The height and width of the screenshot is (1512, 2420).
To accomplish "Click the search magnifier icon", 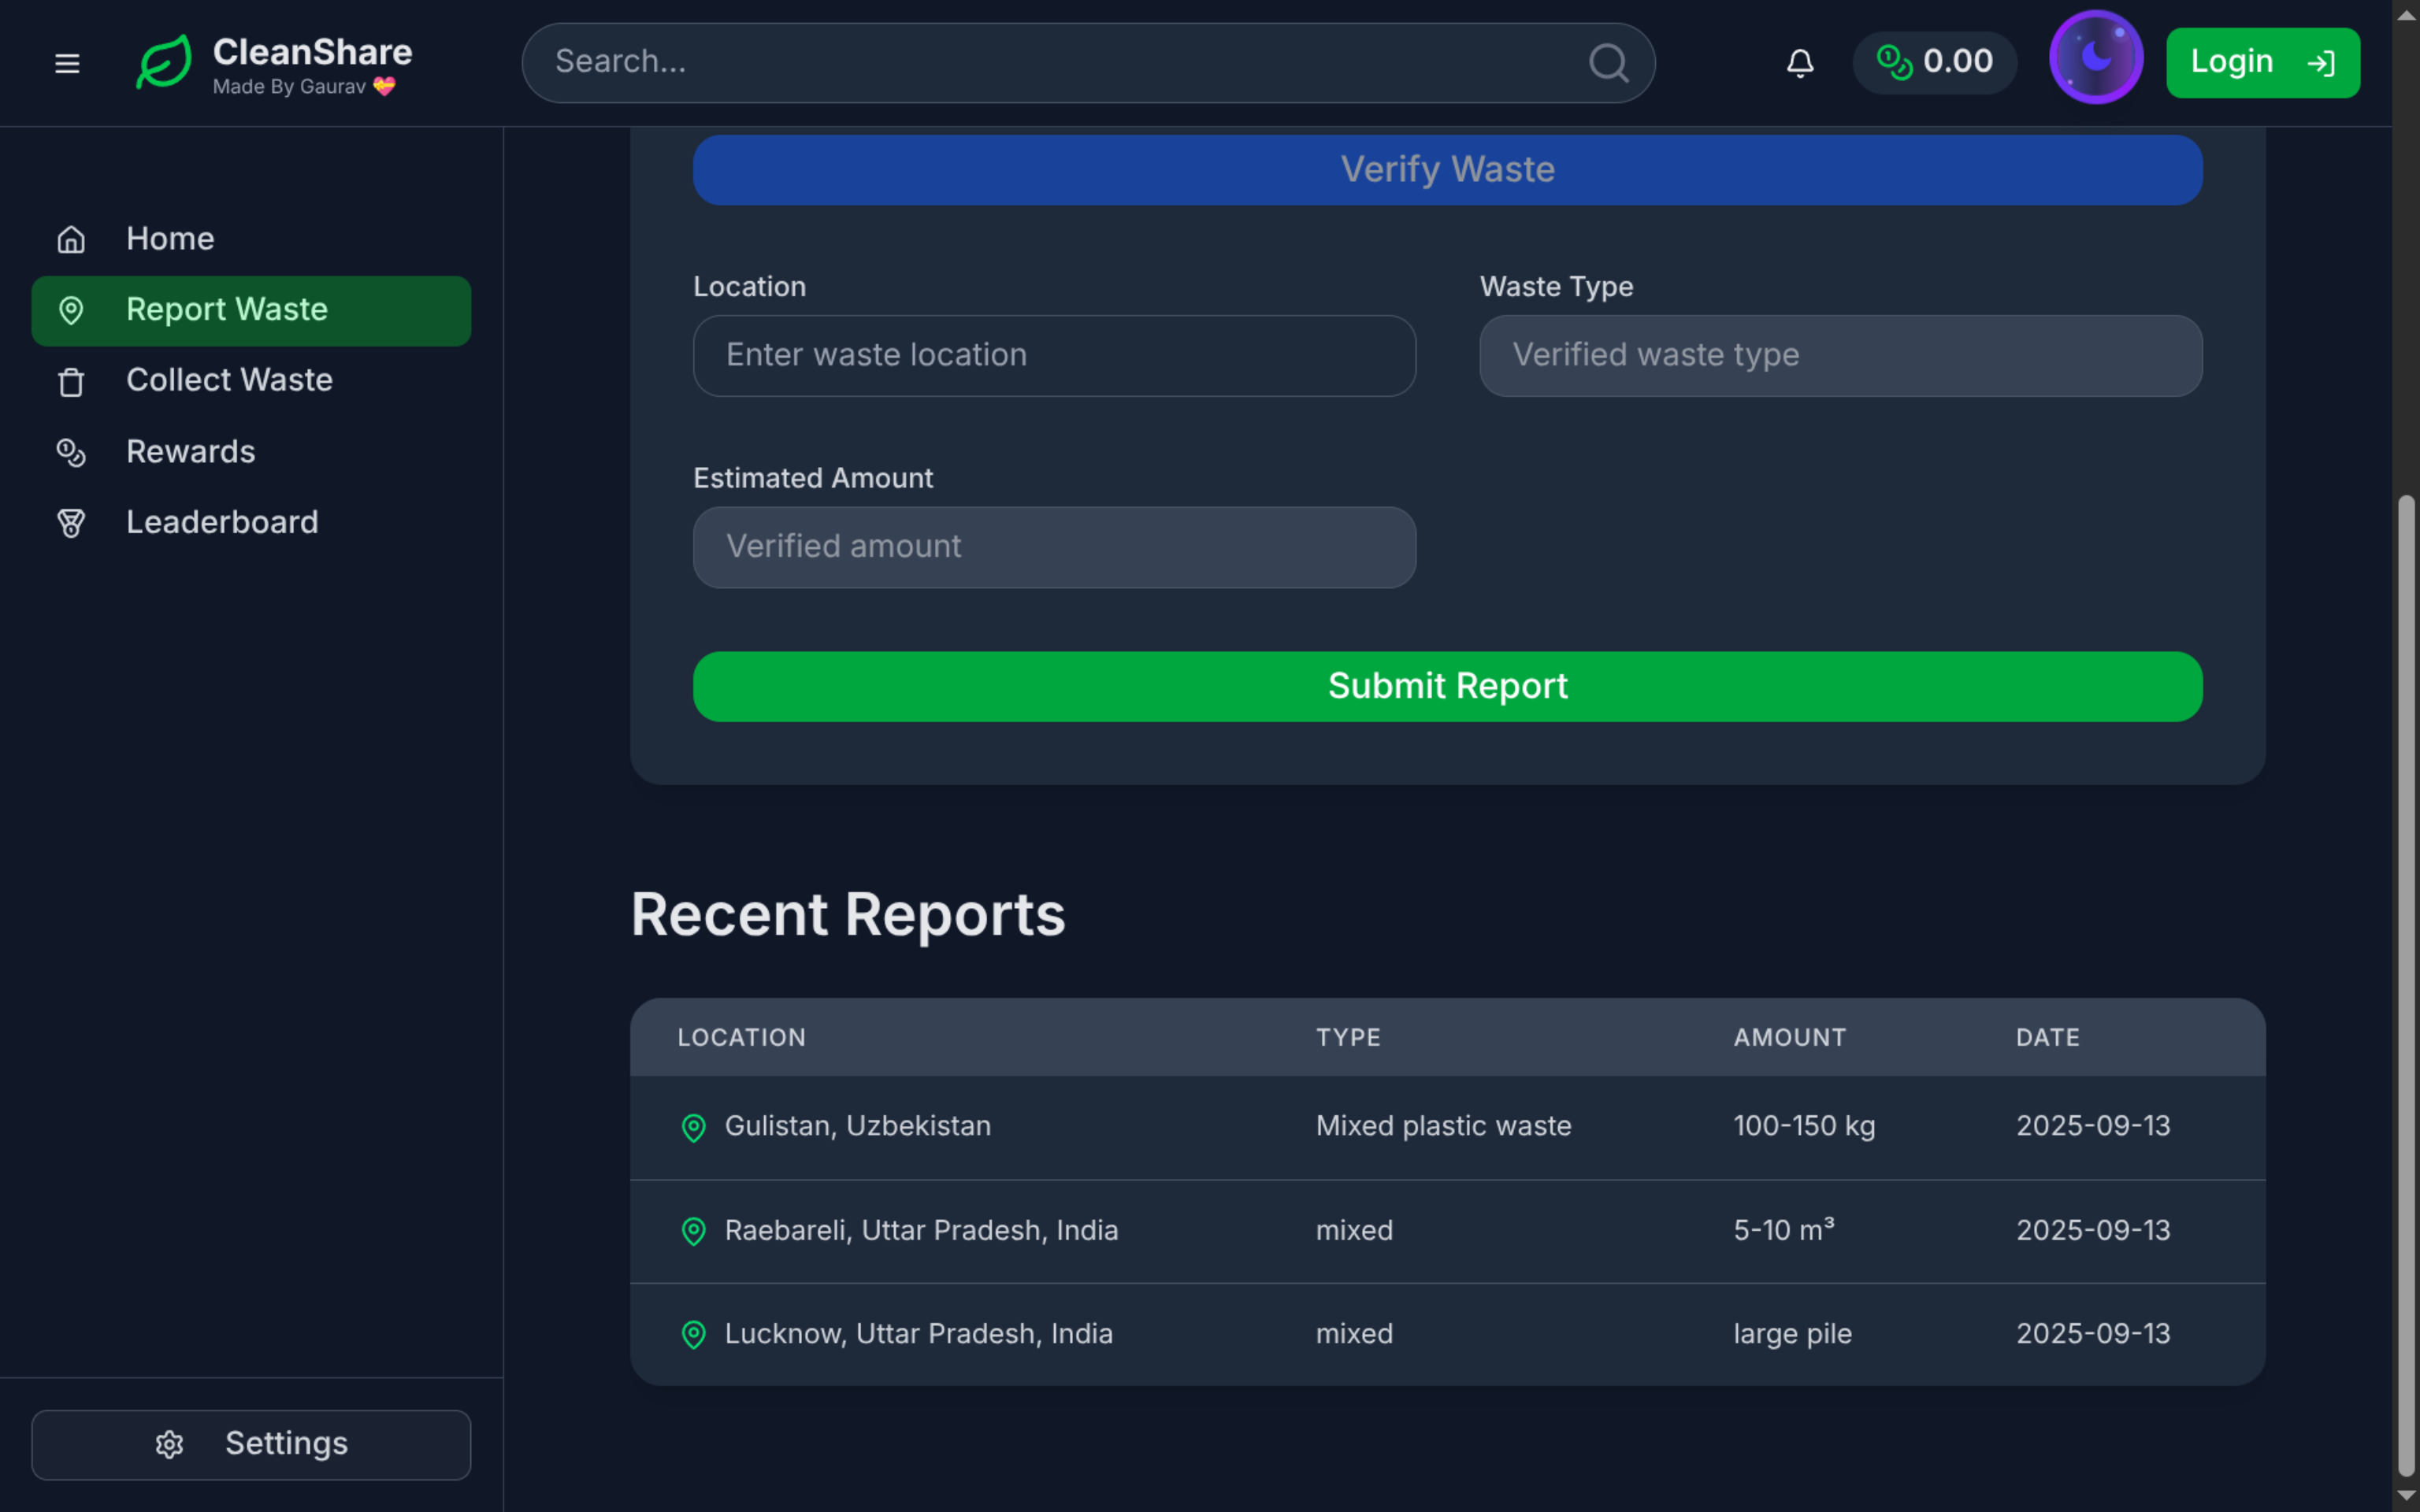I will point(1608,63).
